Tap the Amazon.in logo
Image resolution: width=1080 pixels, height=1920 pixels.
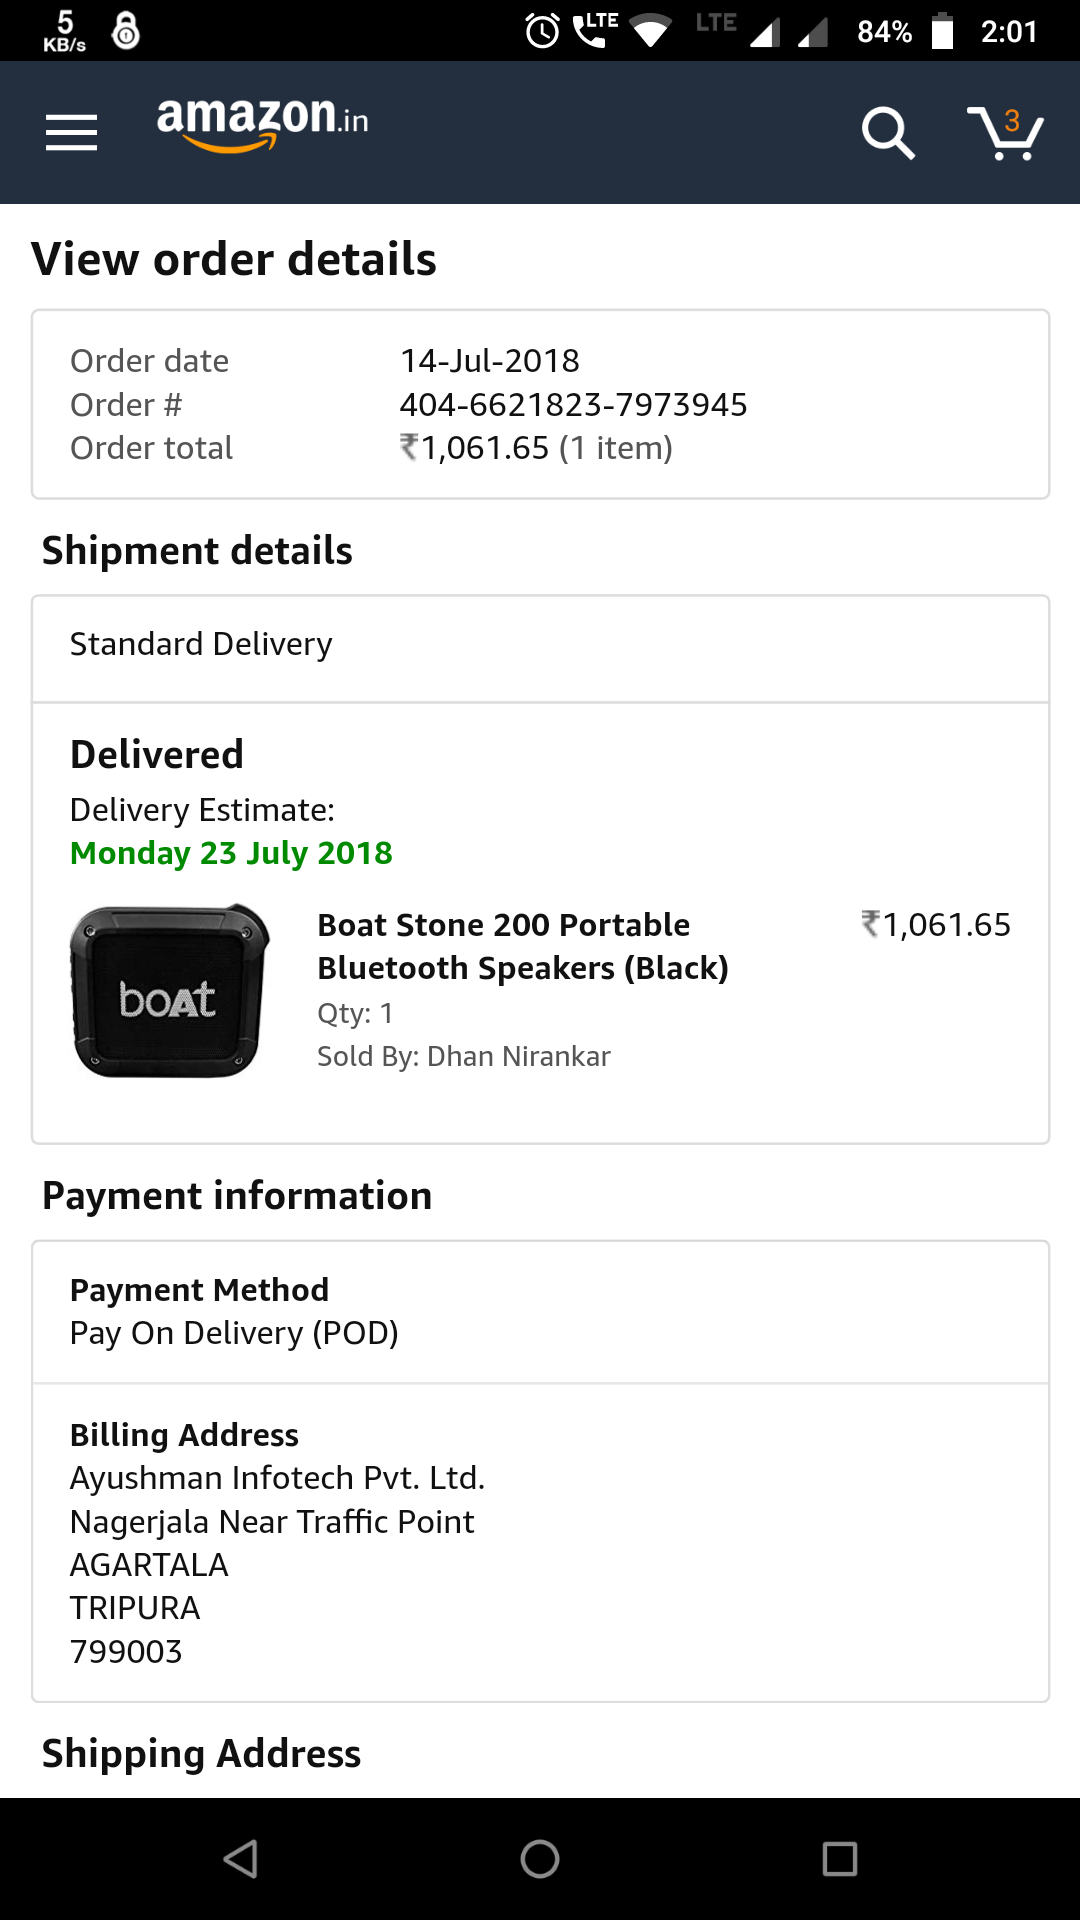pos(262,124)
